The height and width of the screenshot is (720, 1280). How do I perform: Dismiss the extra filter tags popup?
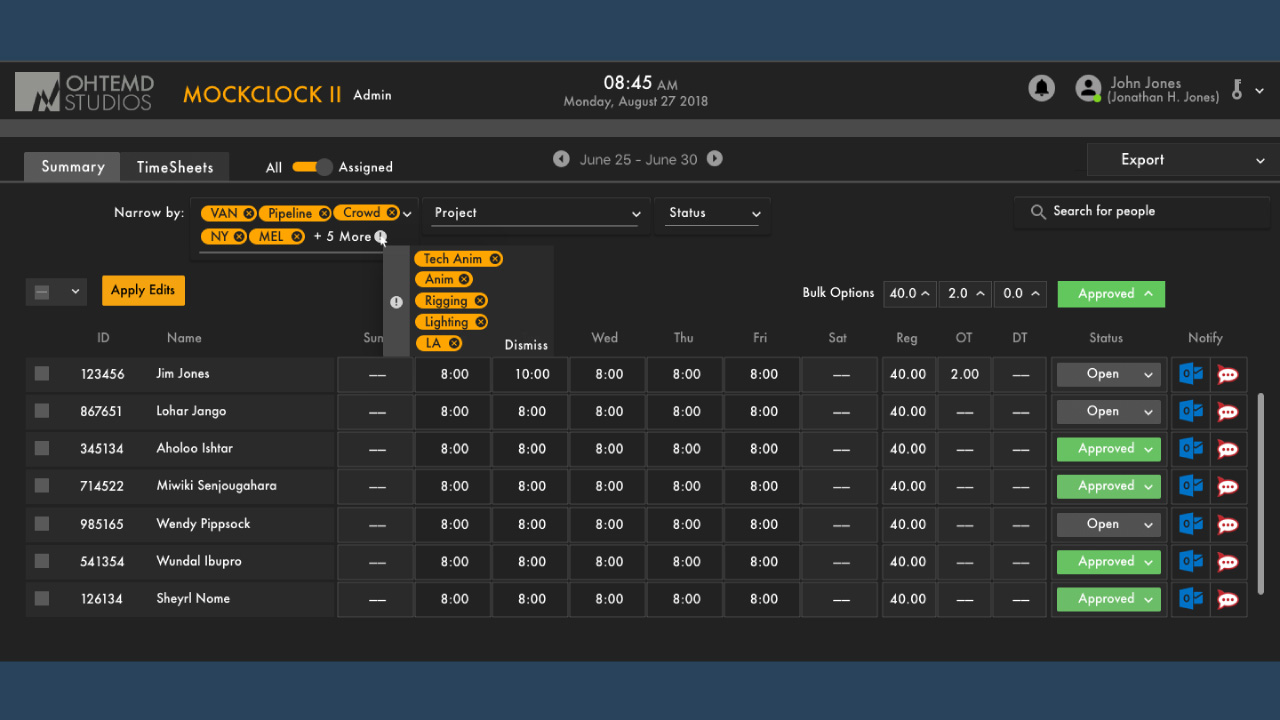point(526,345)
